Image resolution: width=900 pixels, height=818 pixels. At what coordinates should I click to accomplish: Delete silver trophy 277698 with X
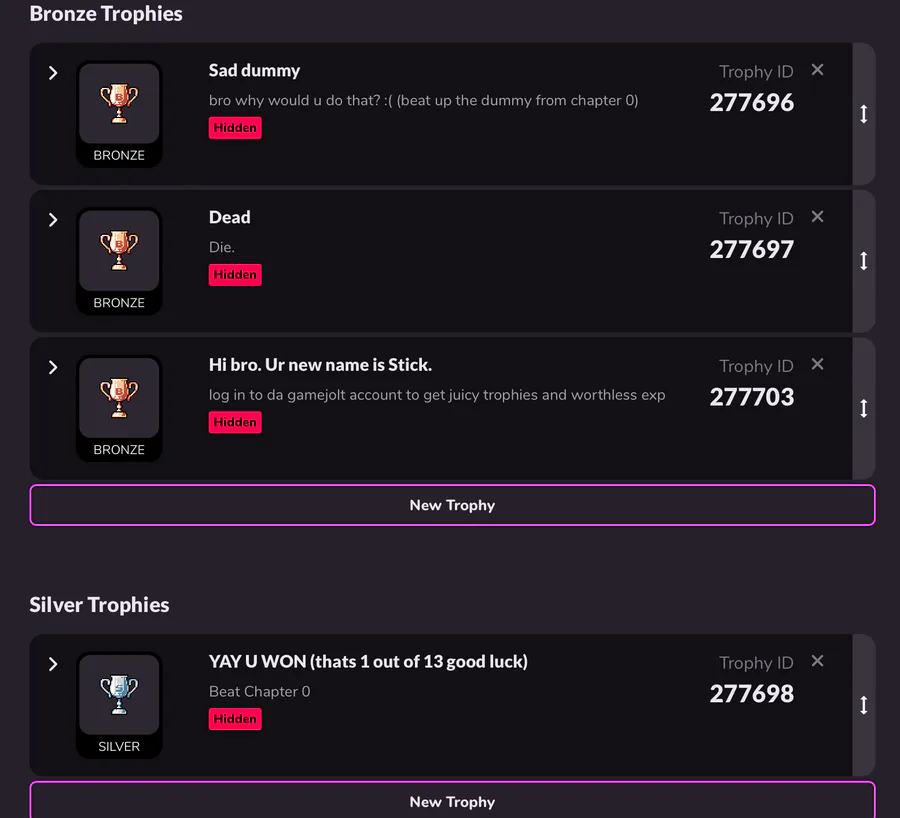[x=817, y=661]
